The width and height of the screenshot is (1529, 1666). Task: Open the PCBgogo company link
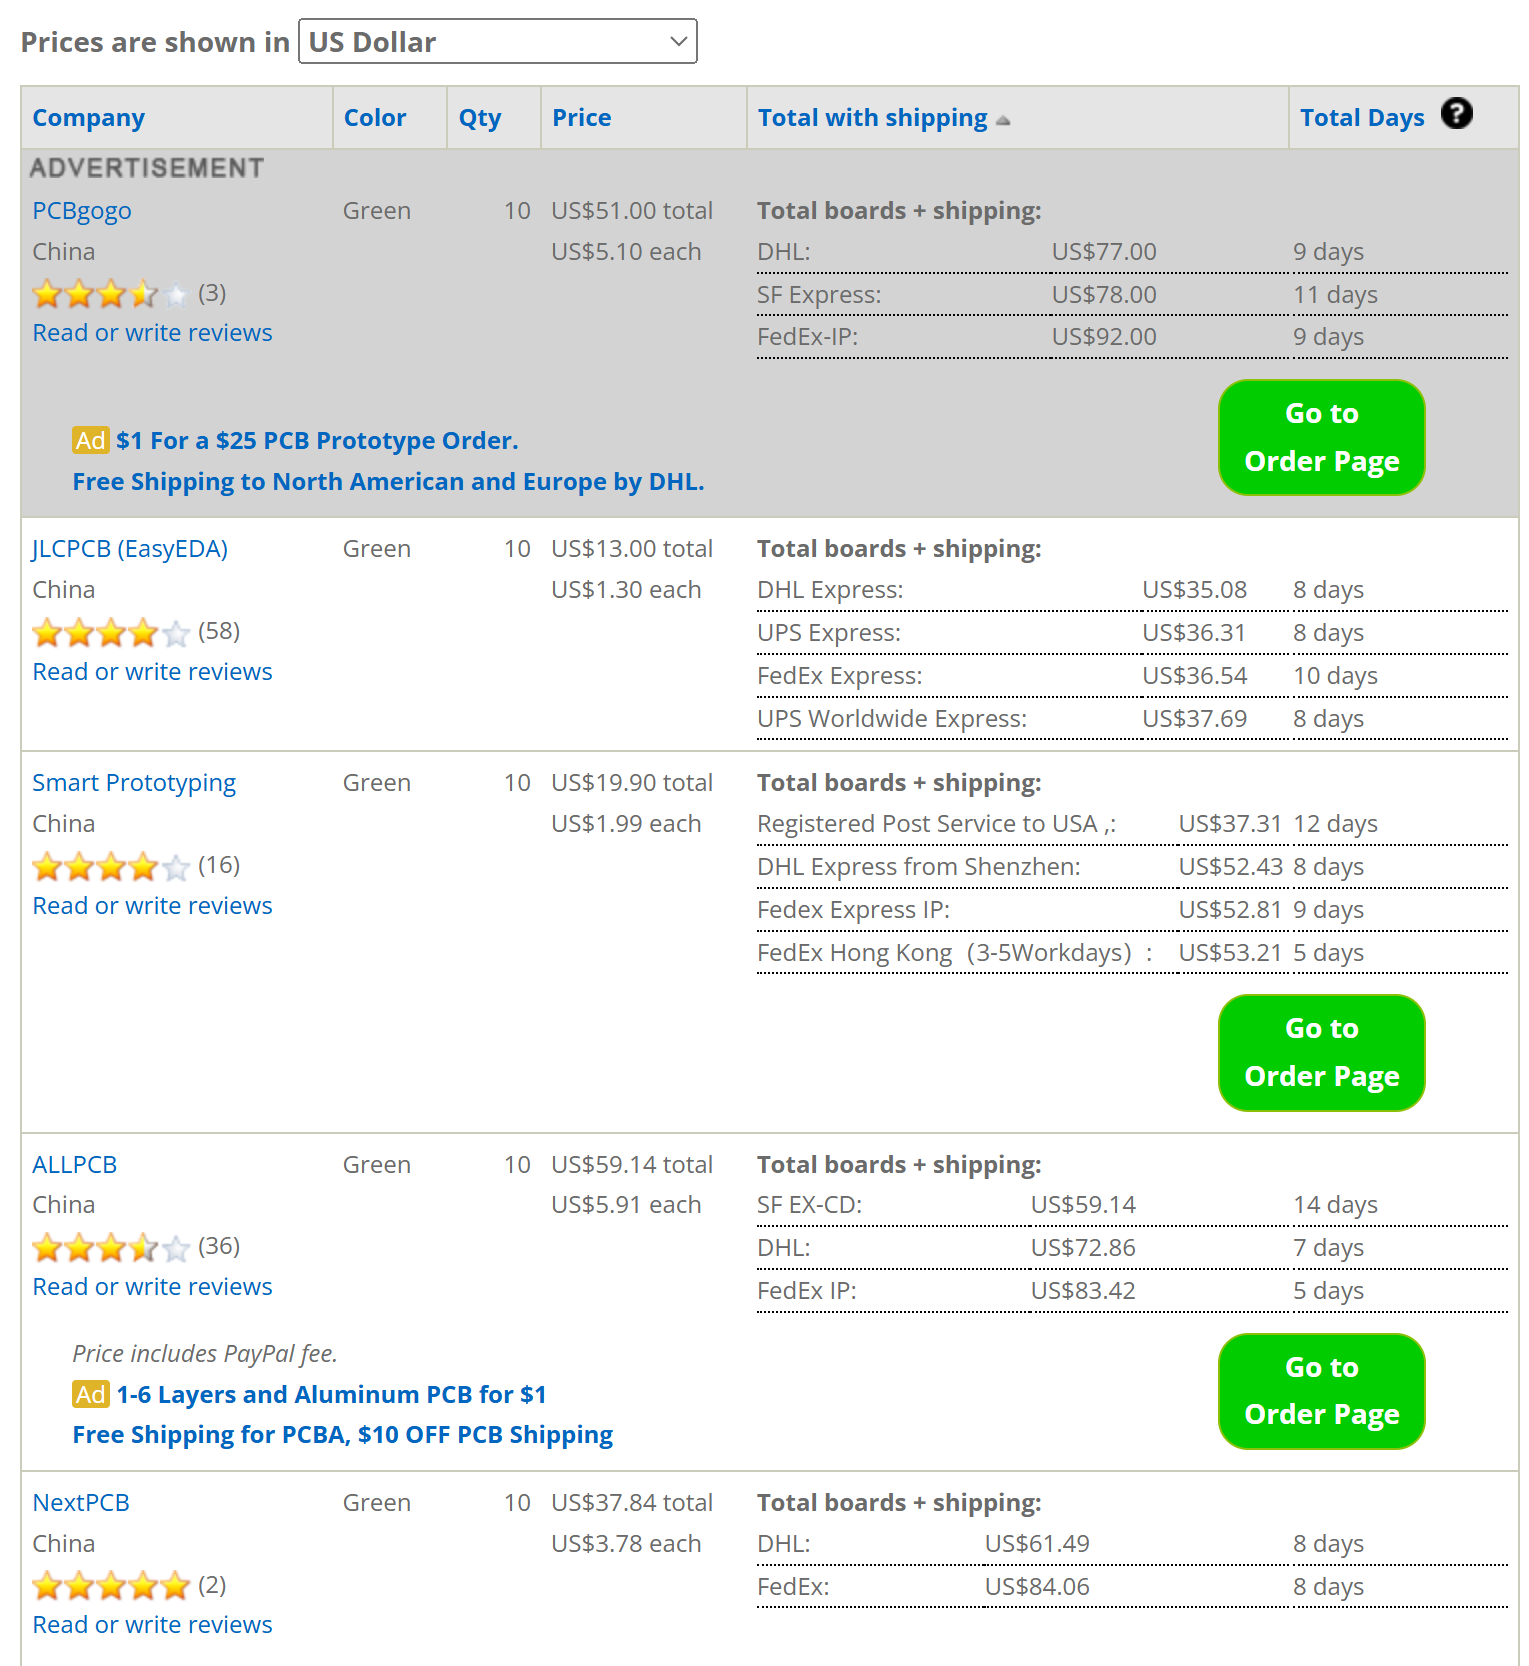(82, 211)
